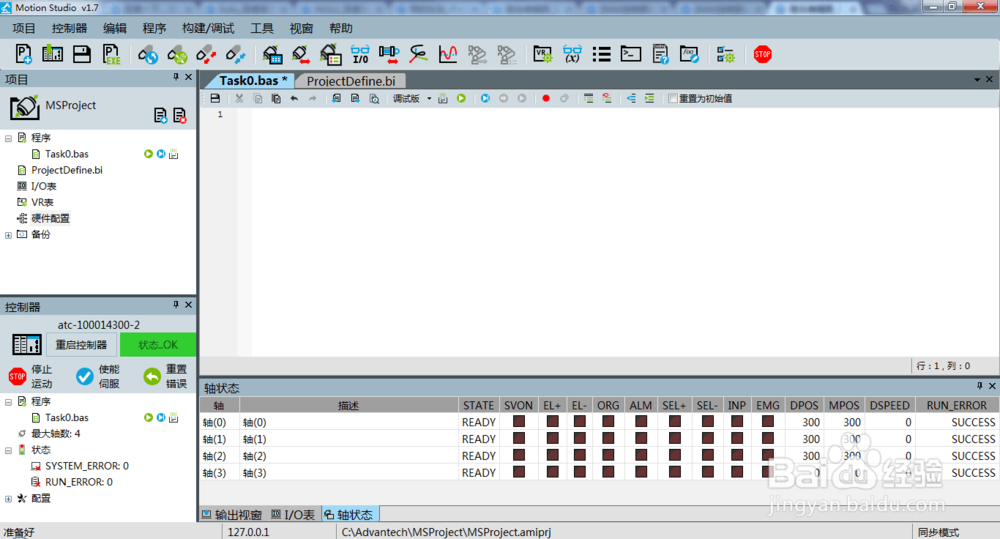Click the paste icon in editor toolbar
1000x539 pixels.
tap(276, 98)
